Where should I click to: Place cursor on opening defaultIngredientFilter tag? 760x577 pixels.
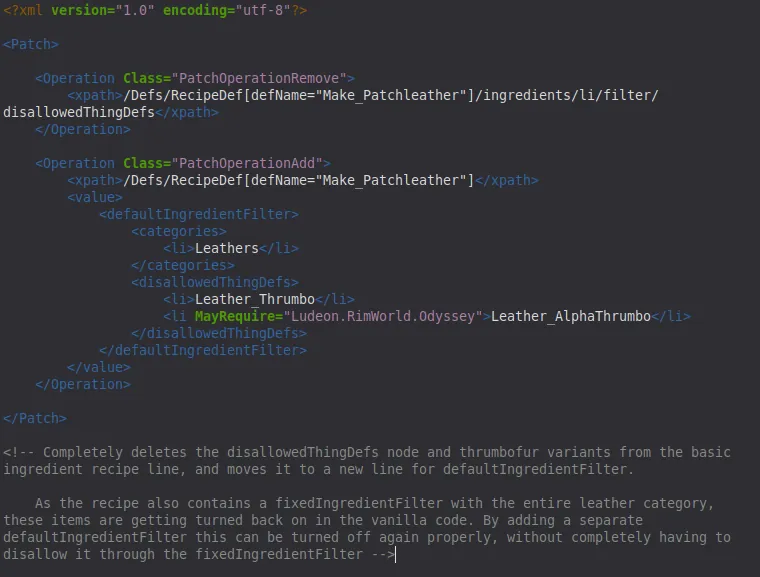[199, 214]
